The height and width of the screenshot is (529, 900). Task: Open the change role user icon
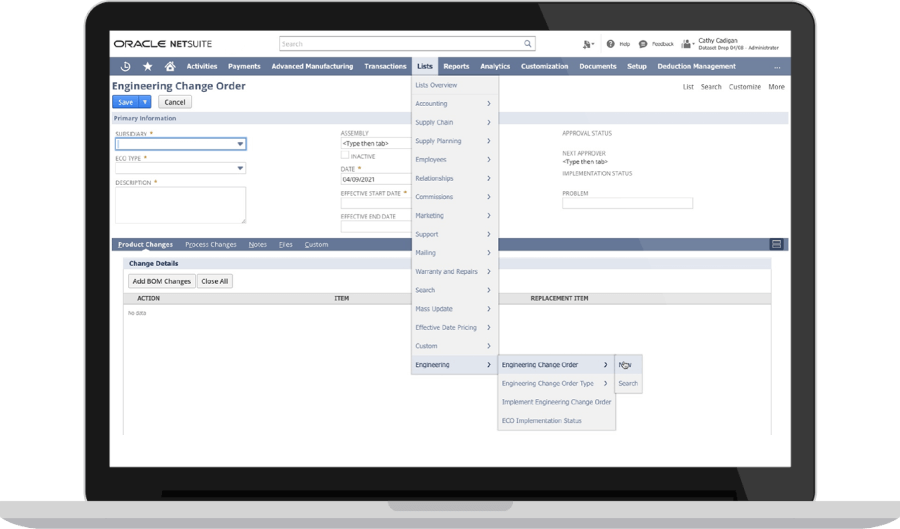coord(686,44)
